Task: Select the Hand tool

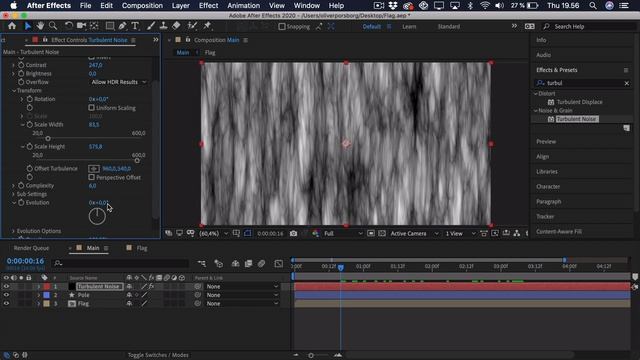Action: tap(40, 26)
